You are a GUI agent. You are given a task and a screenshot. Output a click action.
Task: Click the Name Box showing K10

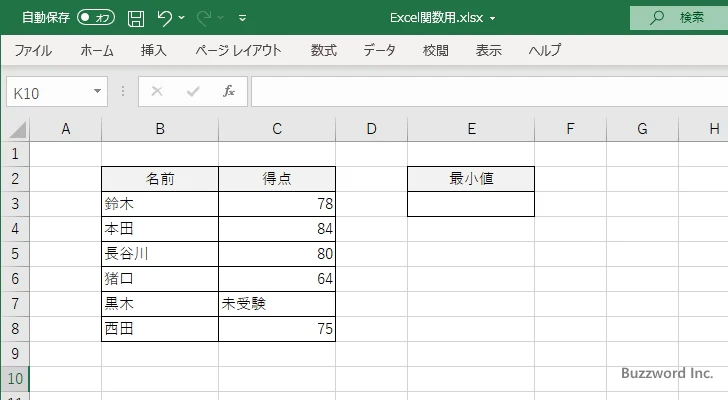point(48,92)
